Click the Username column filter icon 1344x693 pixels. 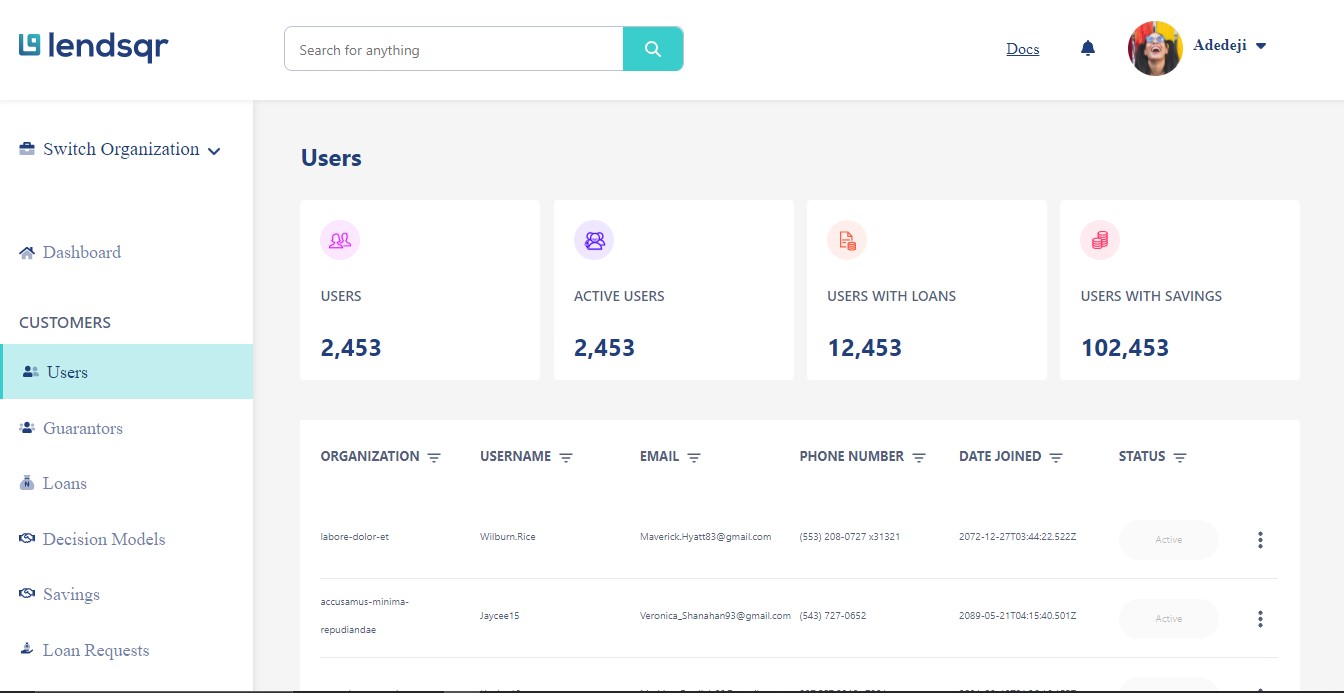click(x=566, y=457)
